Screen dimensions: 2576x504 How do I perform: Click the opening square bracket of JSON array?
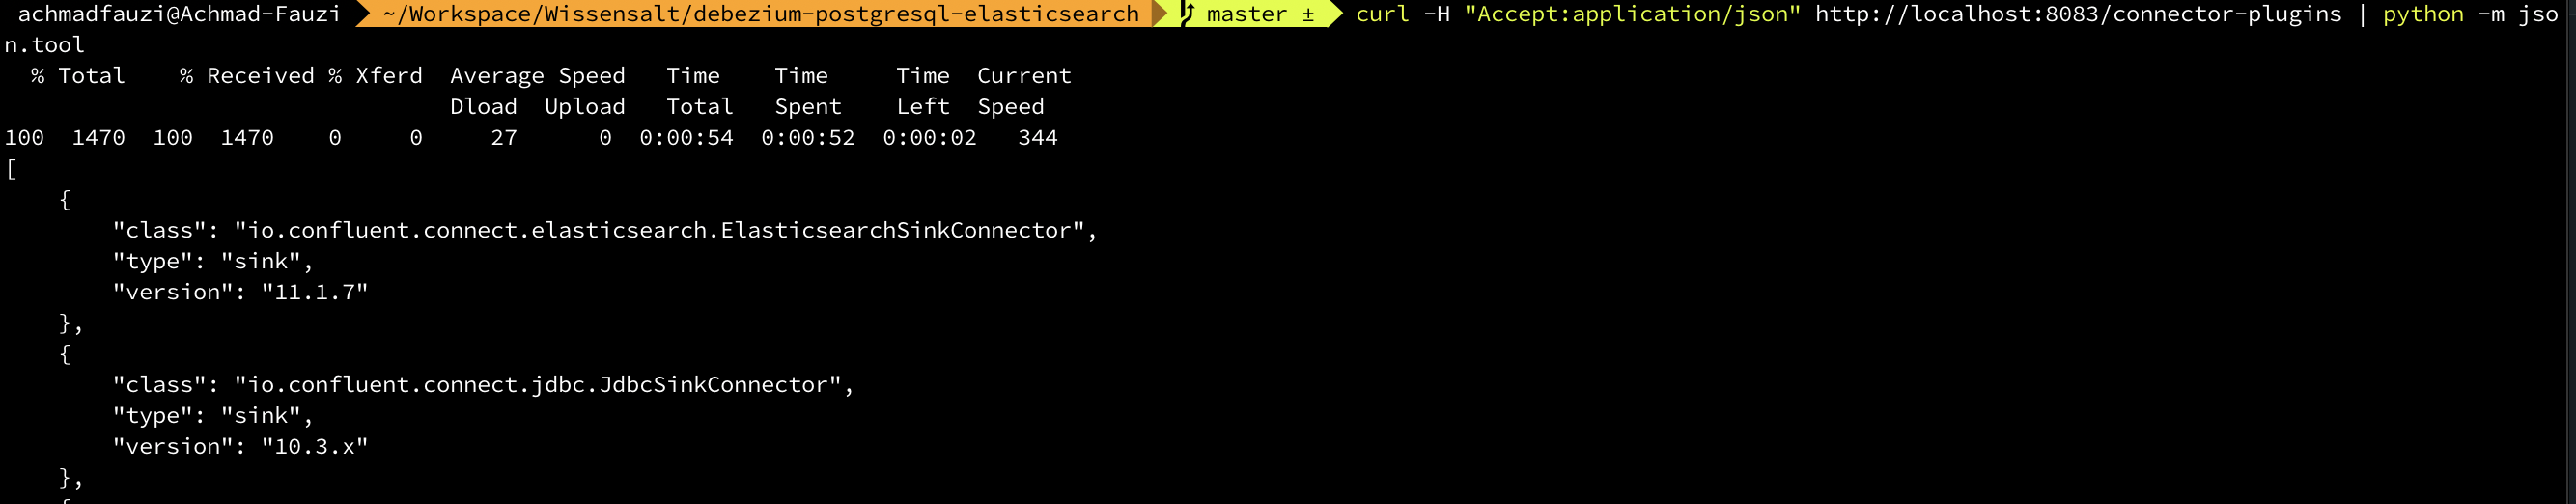tap(11, 169)
